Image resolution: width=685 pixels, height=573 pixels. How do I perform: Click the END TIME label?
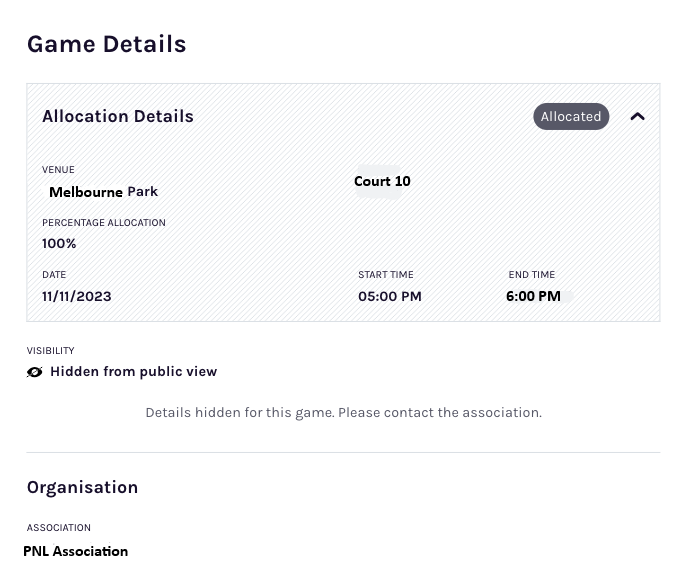coord(532,275)
